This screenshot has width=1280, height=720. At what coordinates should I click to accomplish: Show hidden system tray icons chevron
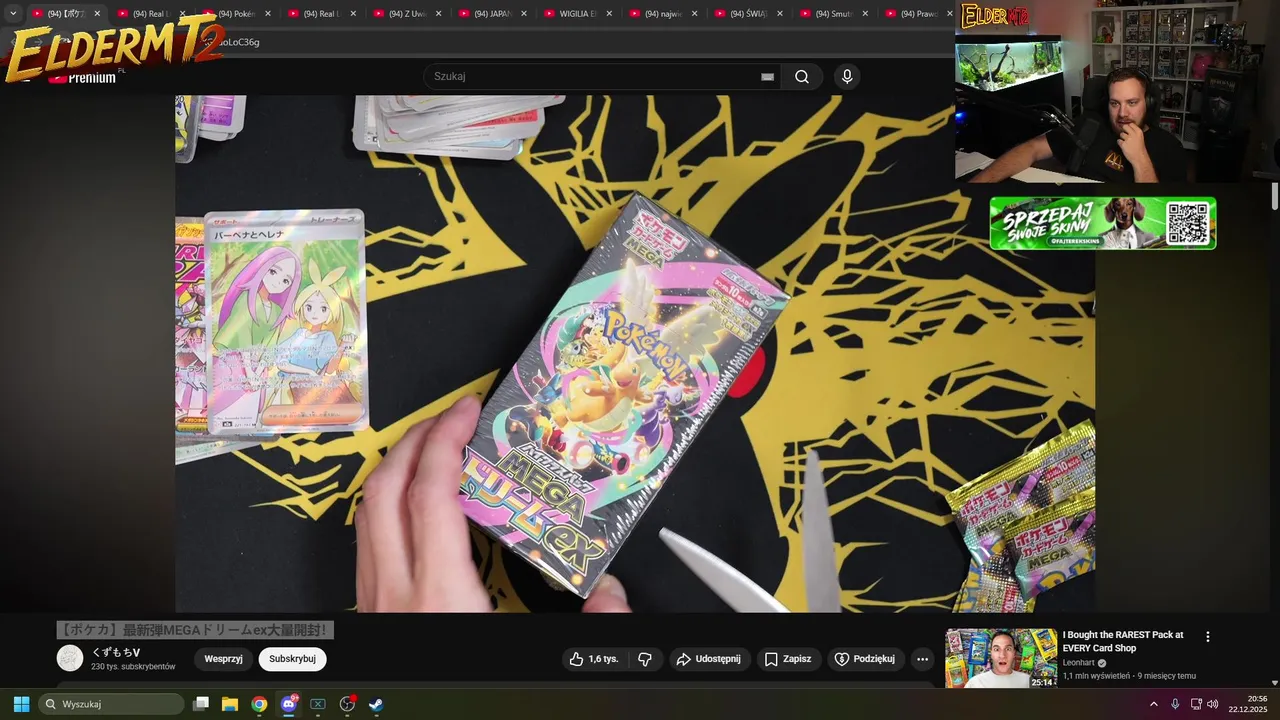[1153, 704]
